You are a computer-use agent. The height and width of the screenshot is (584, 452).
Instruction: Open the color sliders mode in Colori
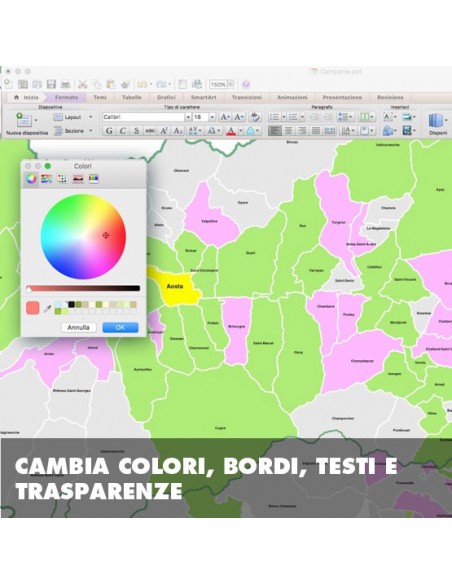[x=47, y=179]
